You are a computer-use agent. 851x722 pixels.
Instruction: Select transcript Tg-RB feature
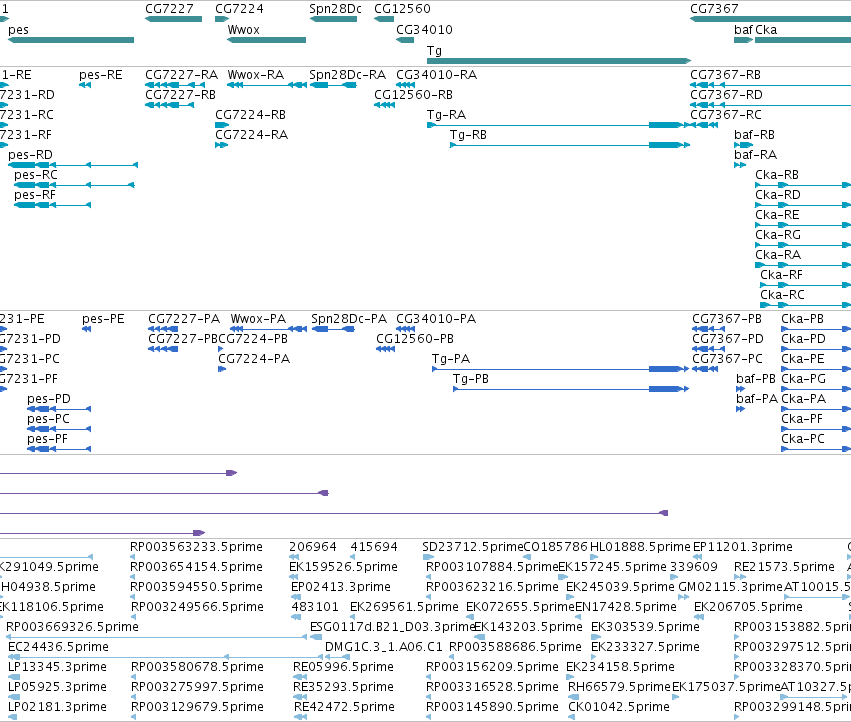(570, 145)
